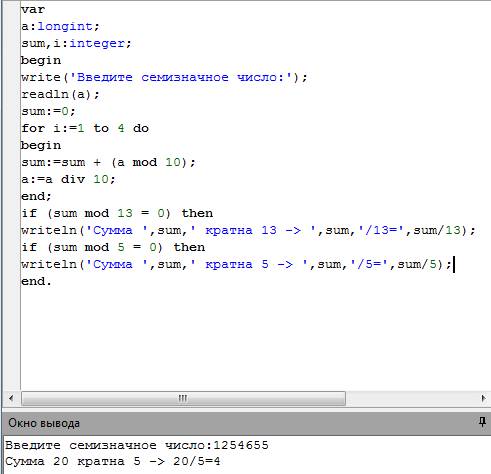491x474 pixels.
Task: Click the output line 'Сумма 20 кратна 5'
Action: (x=113, y=462)
